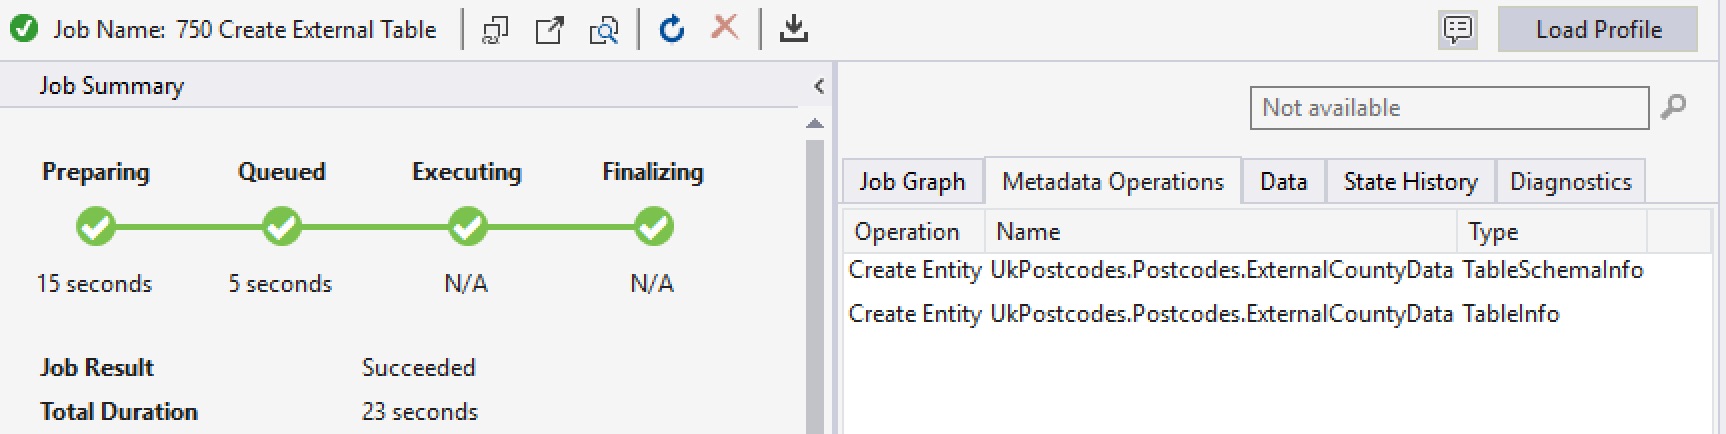Open the Data tab
Viewport: 1726px width, 434px height.
1283,182
